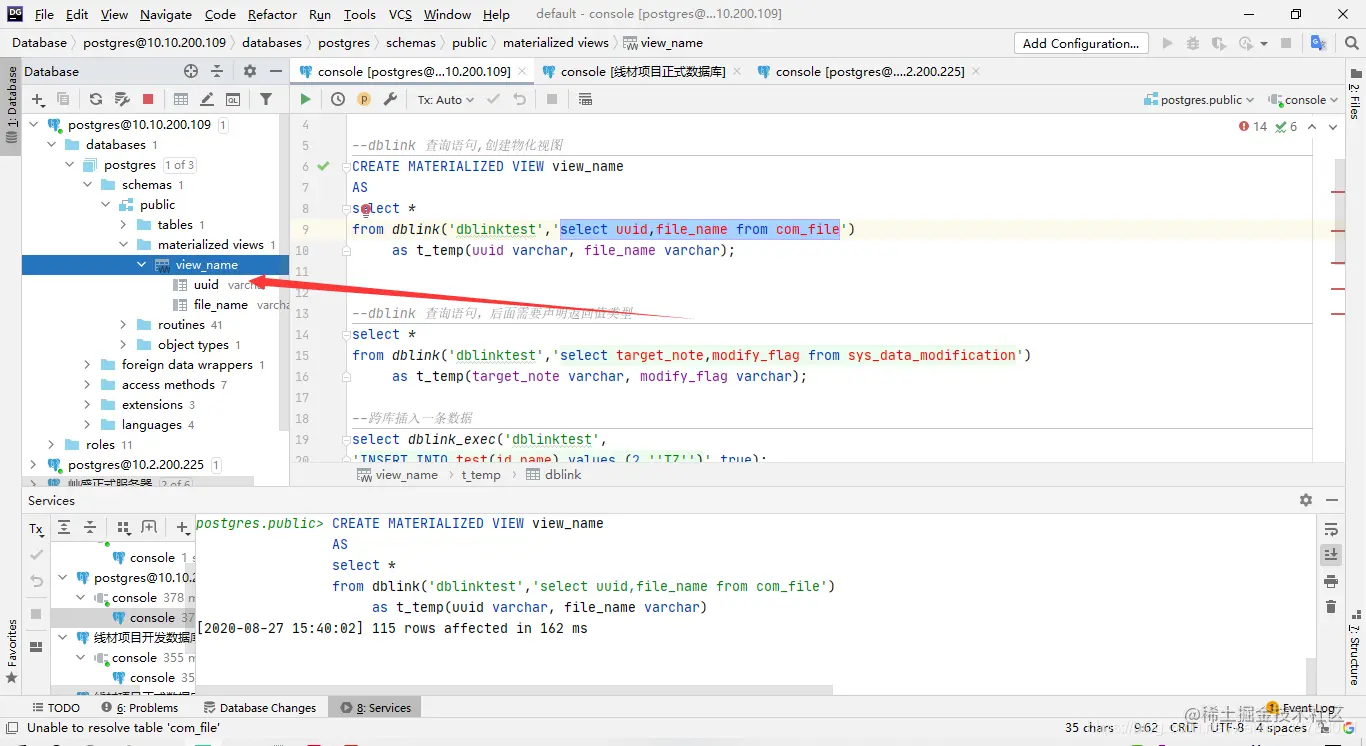Open Group By icon in Services toolbar
The height and width of the screenshot is (746, 1366).
[x=124, y=528]
